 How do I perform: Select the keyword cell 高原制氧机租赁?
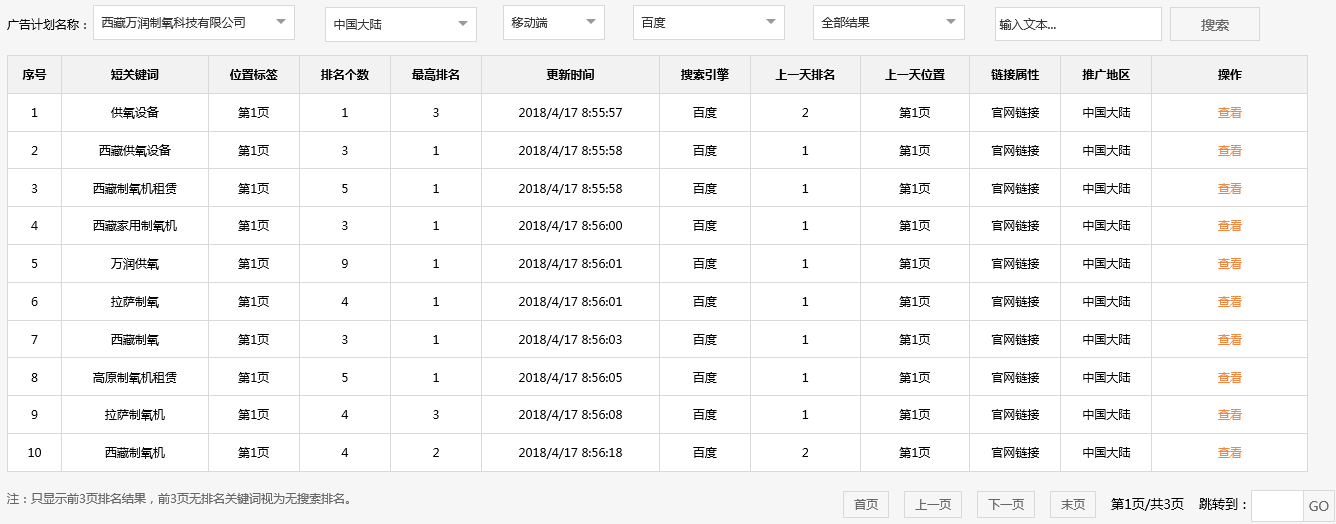click(135, 378)
